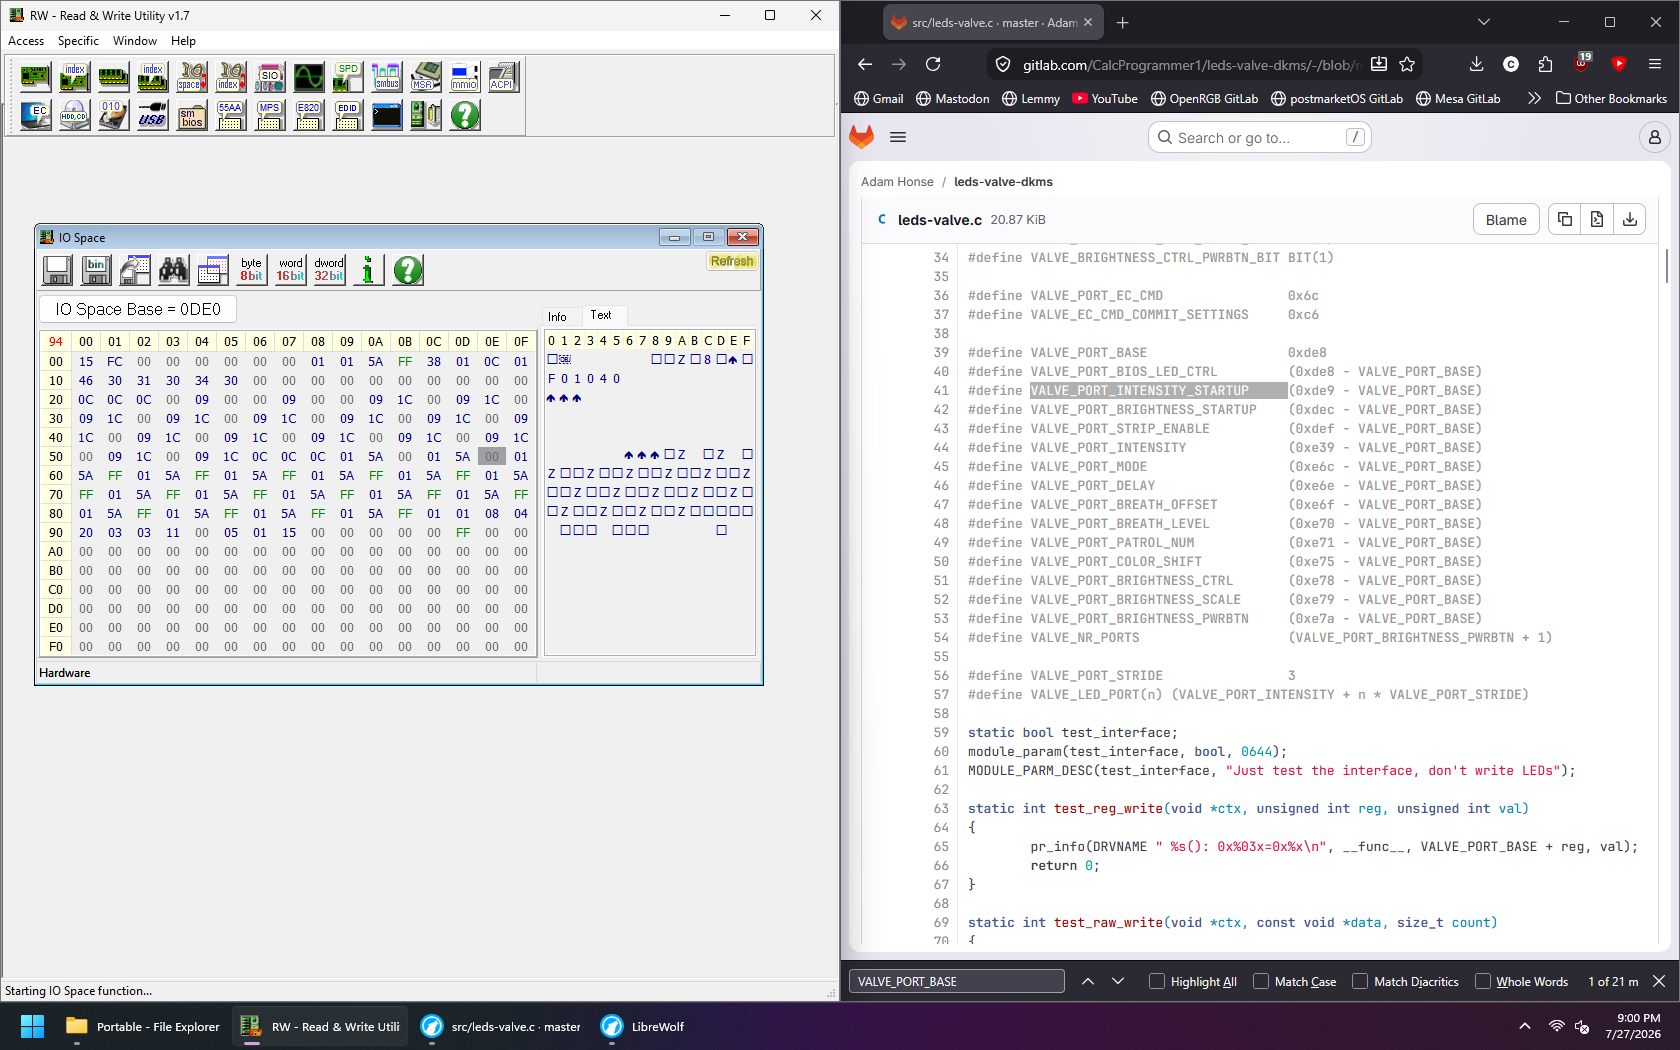Open the EDID viewer icon
This screenshot has width=1680, height=1050.
(x=347, y=115)
